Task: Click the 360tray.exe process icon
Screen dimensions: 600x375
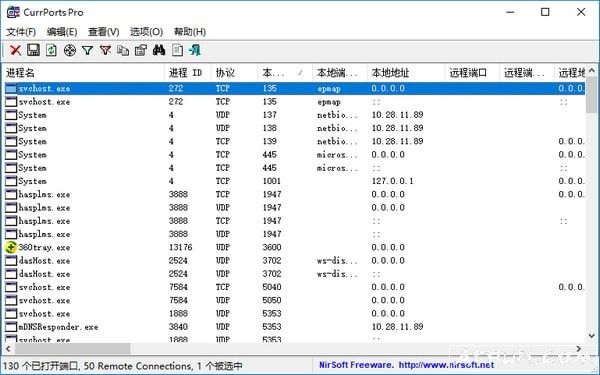Action: (x=11, y=247)
